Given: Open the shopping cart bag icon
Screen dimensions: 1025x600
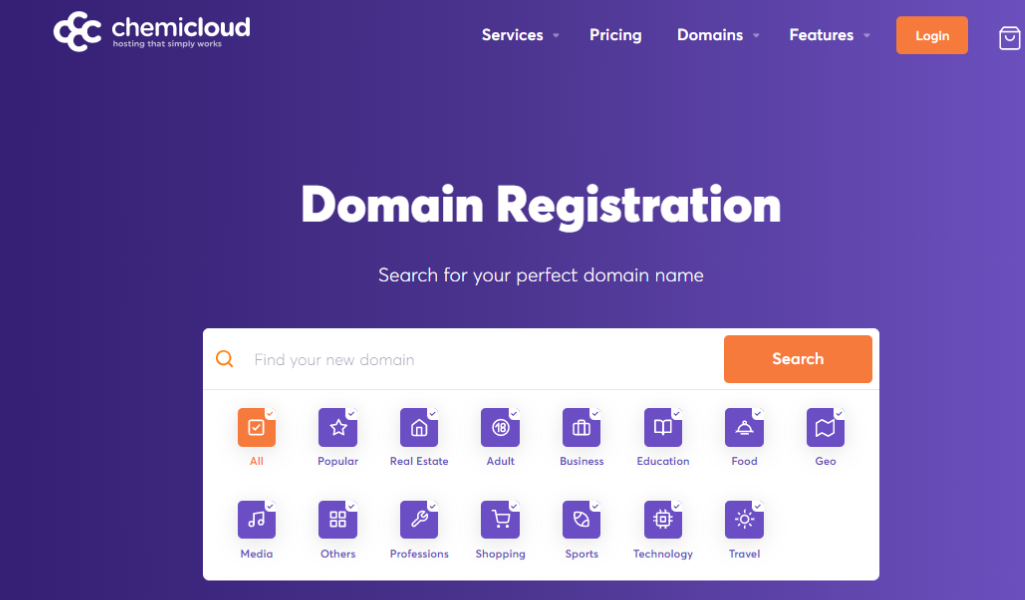Looking at the screenshot, I should tap(1009, 38).
